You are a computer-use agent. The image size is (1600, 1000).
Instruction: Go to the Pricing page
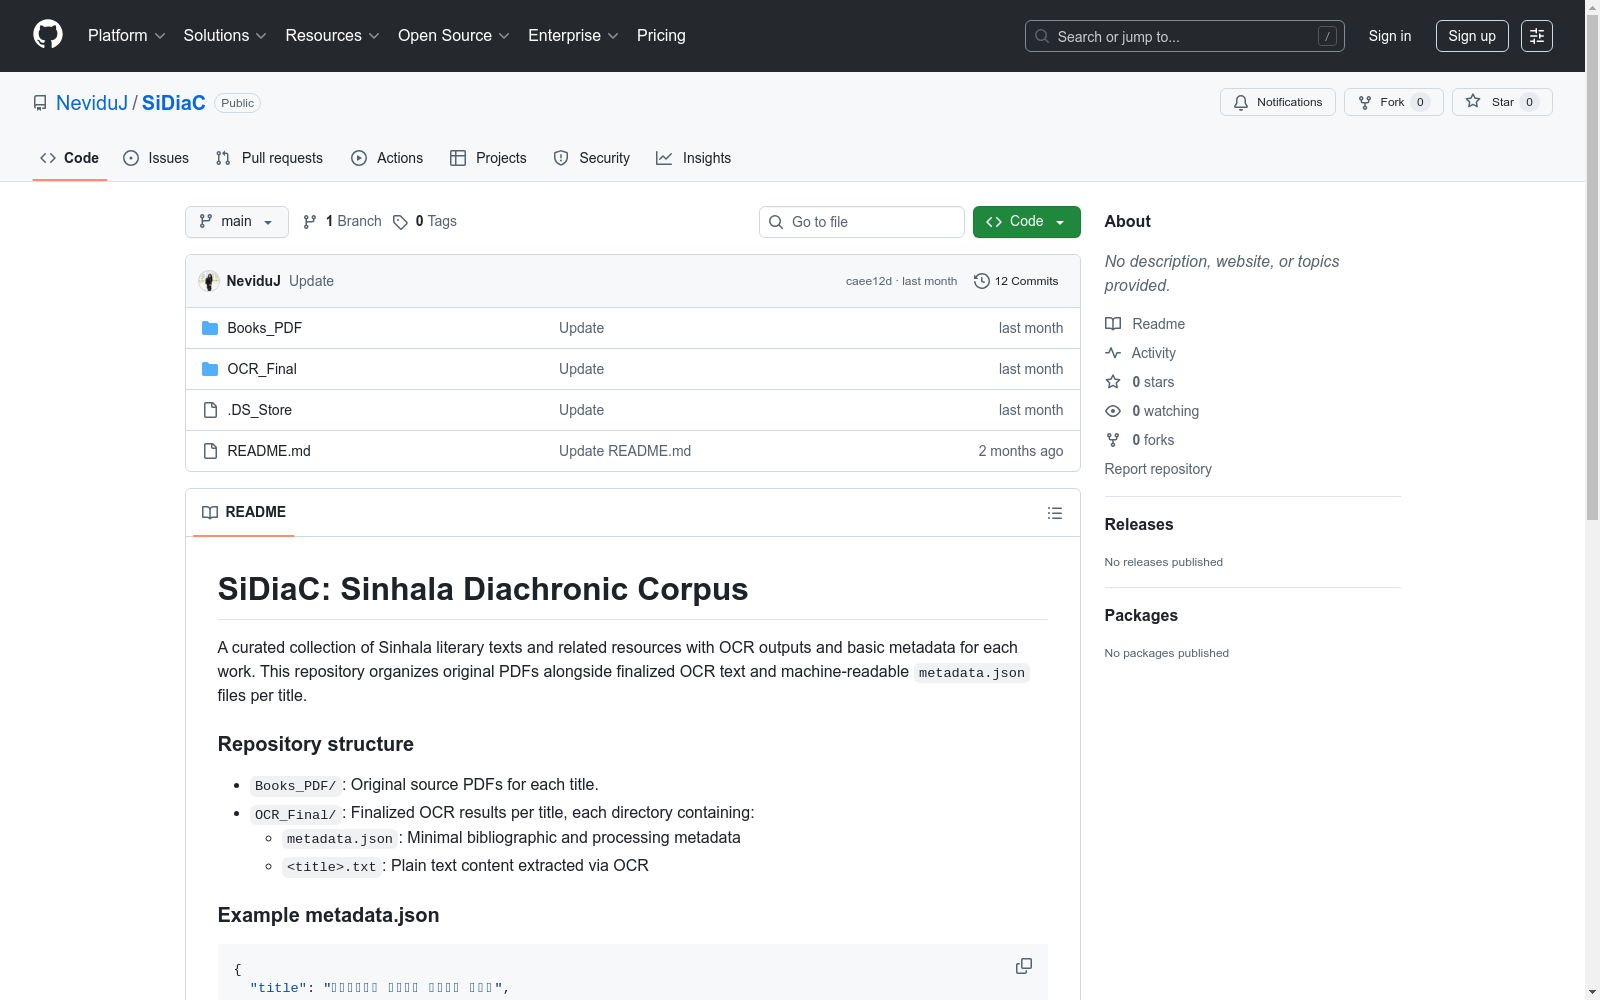[x=661, y=36]
